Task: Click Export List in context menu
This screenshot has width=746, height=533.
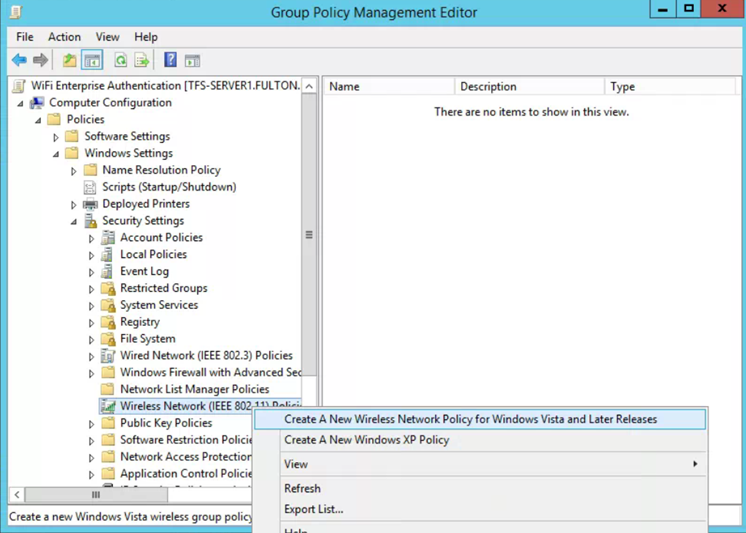Action: tap(313, 509)
